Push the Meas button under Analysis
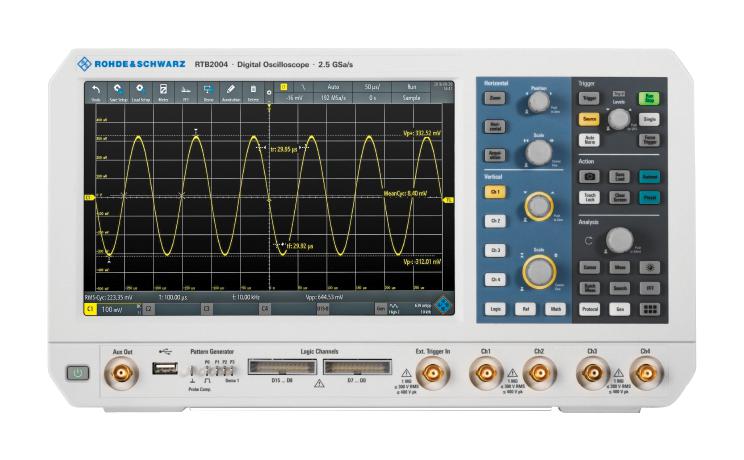Screen dimensions: 744x460 point(620,268)
